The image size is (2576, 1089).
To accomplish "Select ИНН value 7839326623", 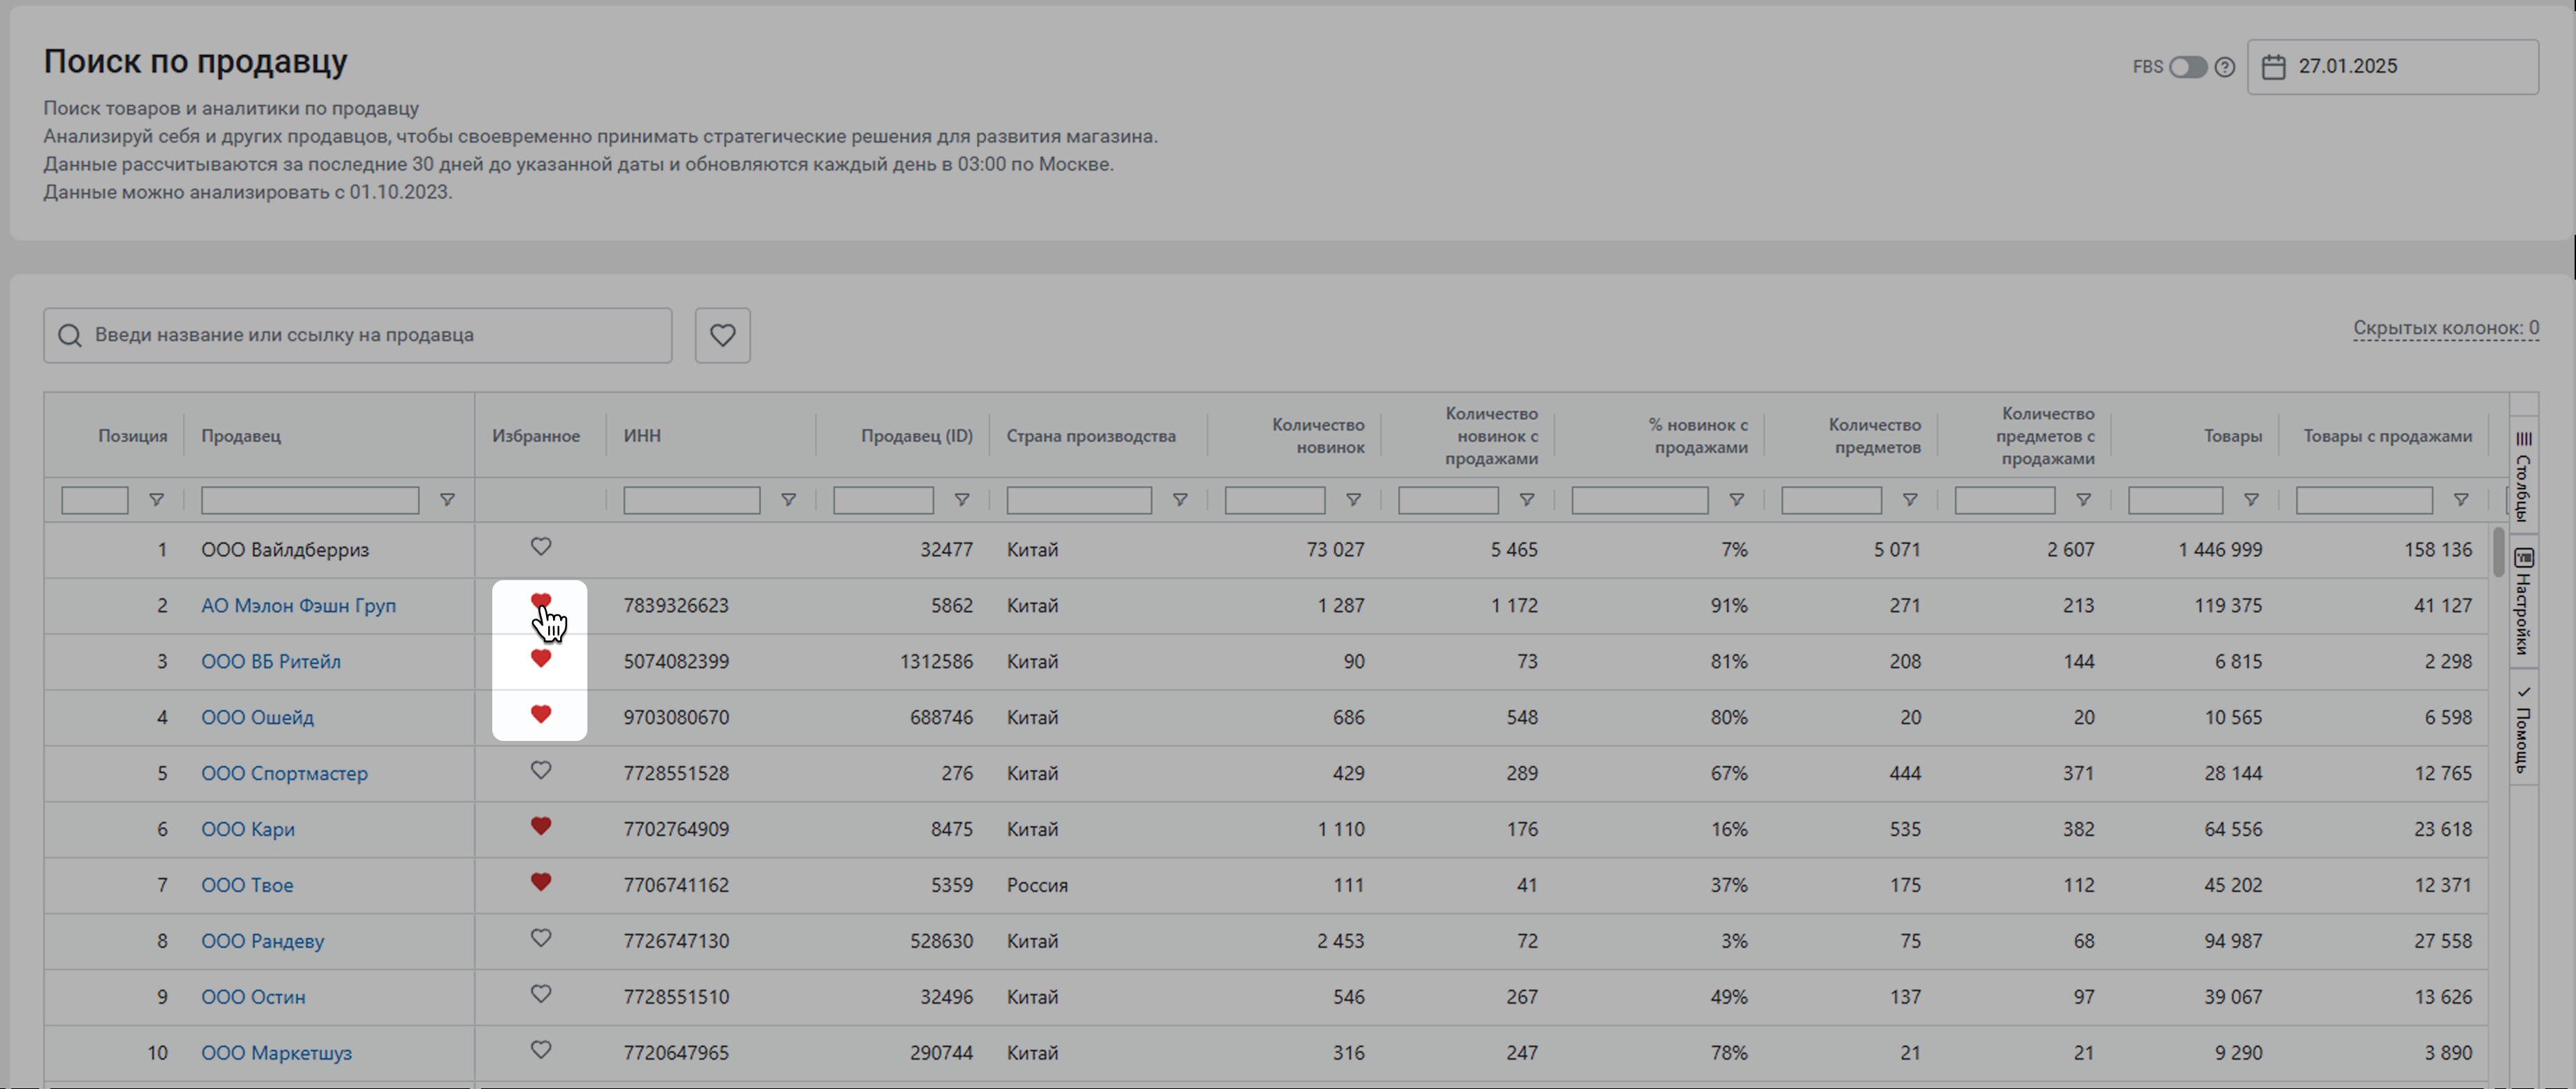I will [676, 606].
